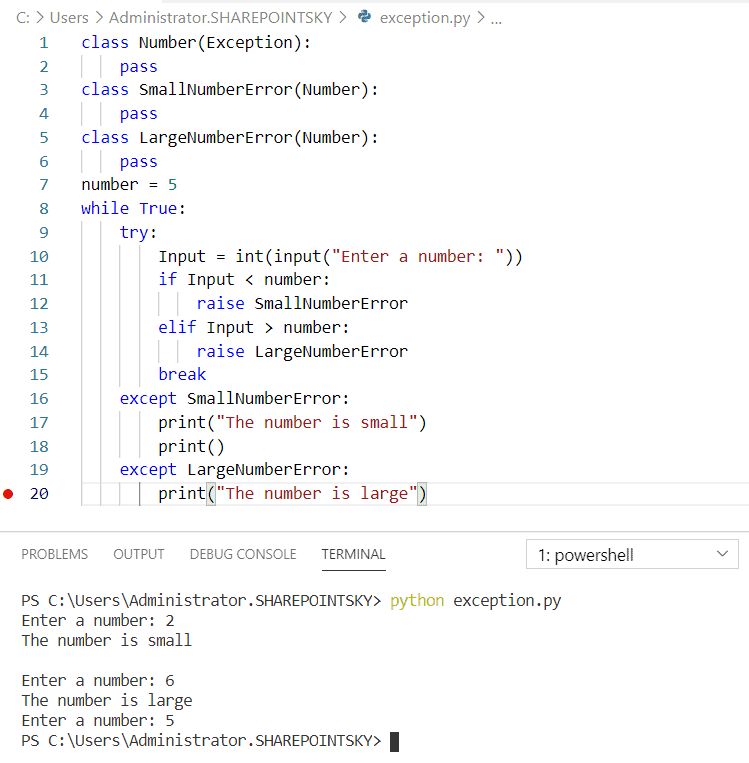Click the C: breadcrumb segment

[x=23, y=18]
